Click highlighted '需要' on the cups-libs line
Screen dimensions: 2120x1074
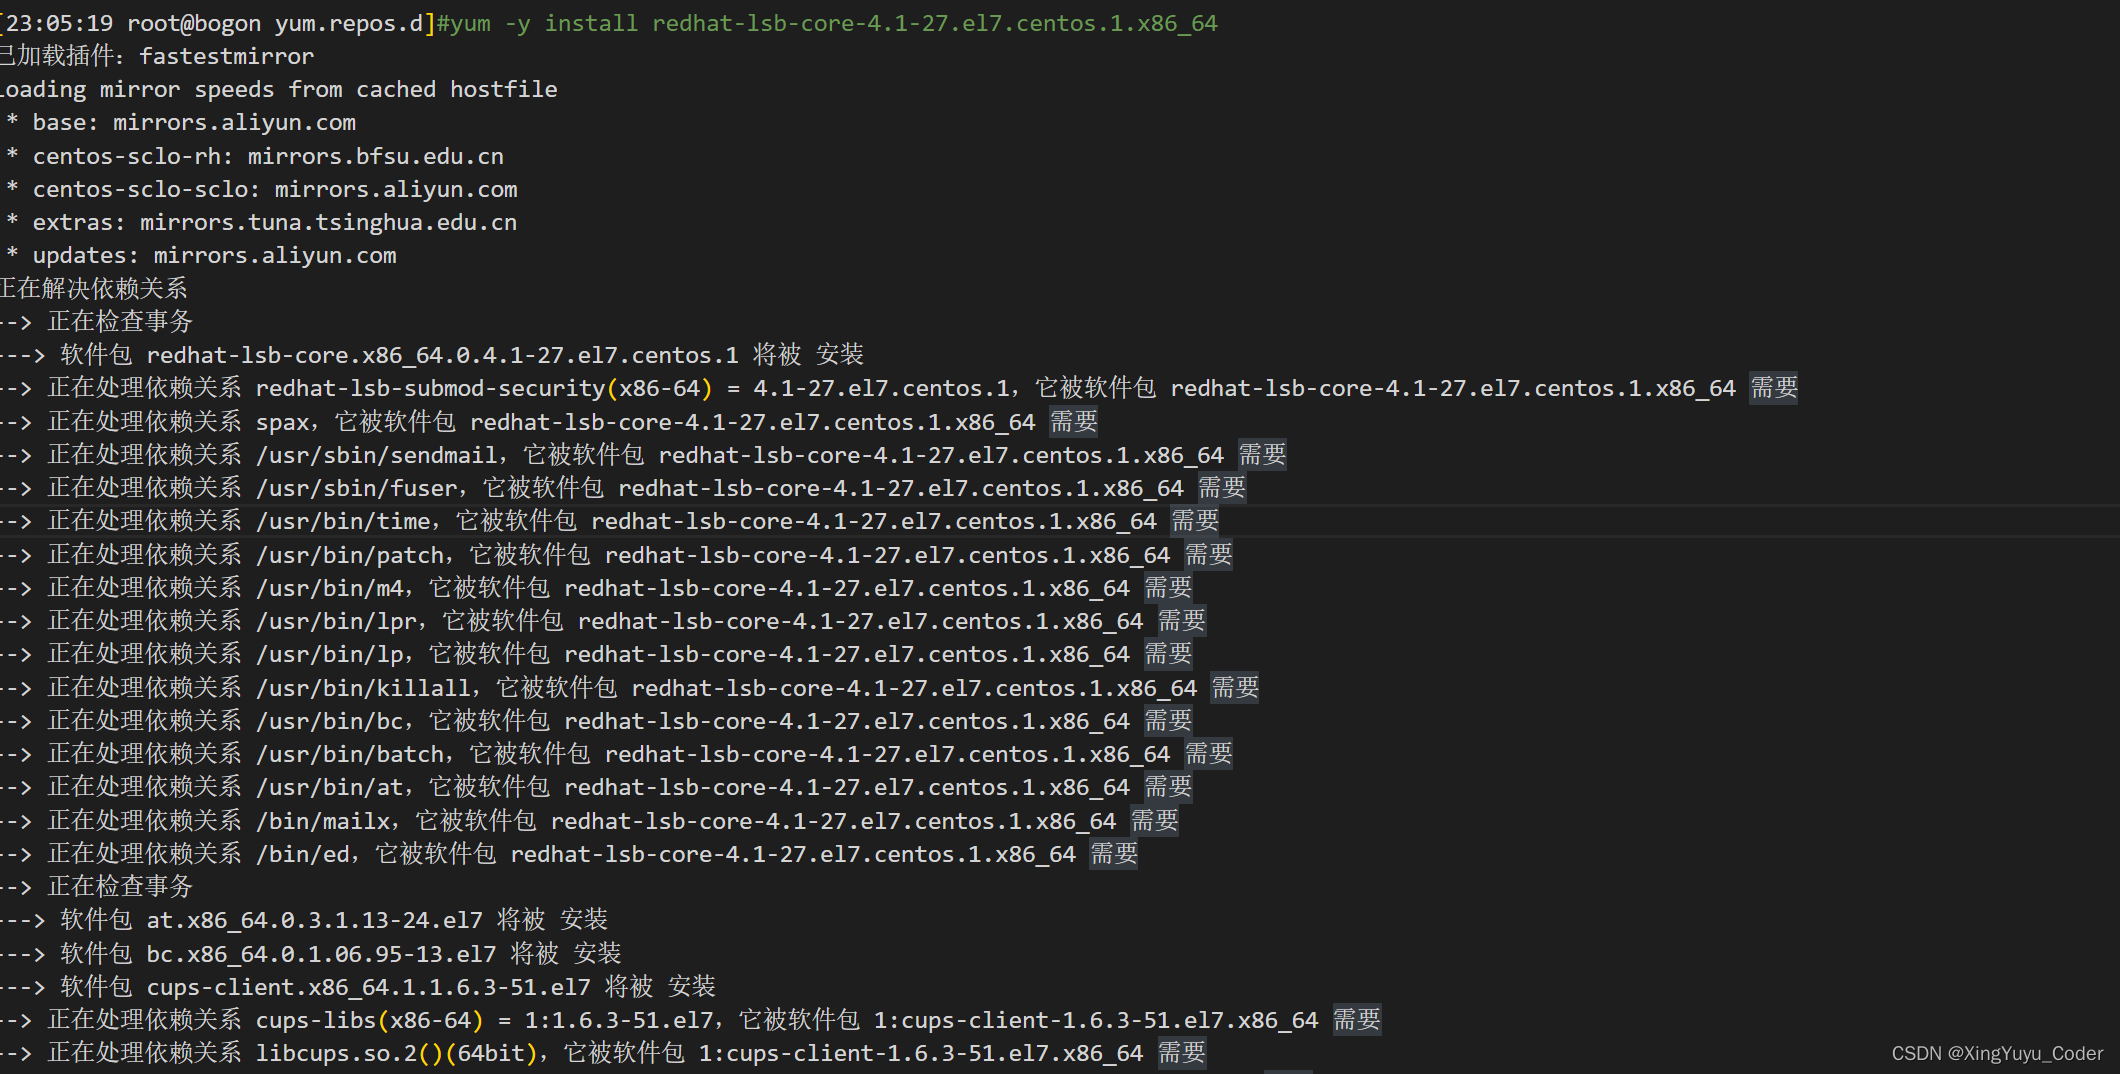point(1356,1020)
